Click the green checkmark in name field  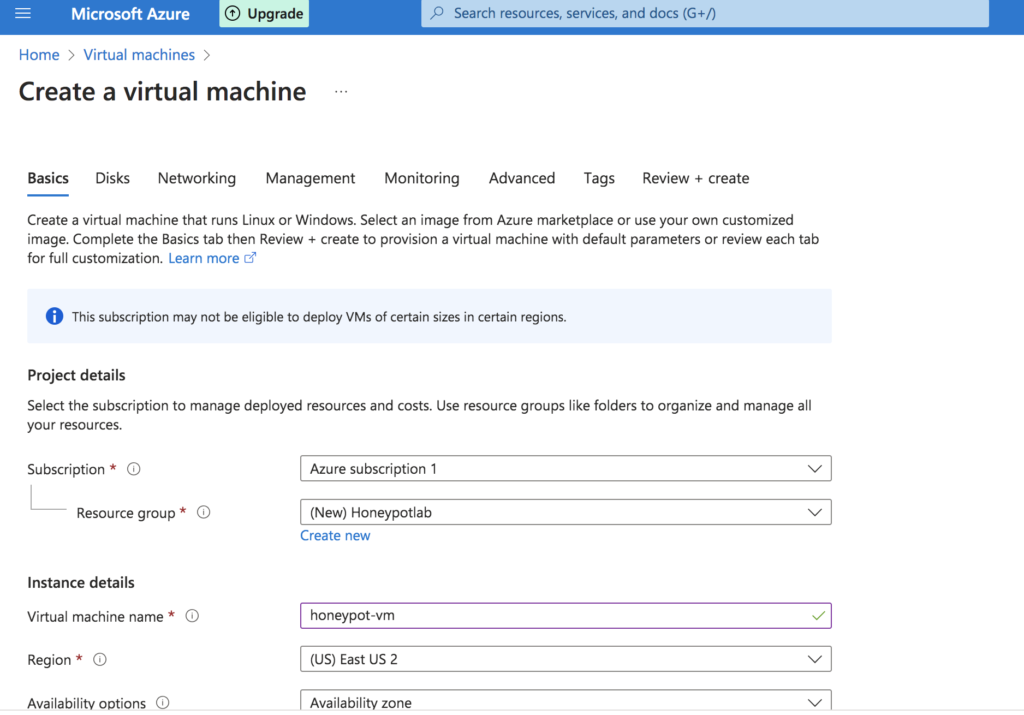818,616
